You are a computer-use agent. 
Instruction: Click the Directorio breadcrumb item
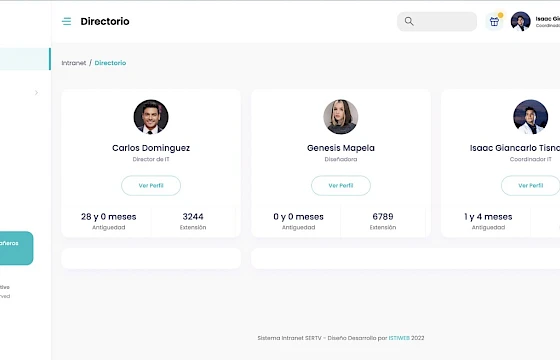pyautogui.click(x=110, y=63)
